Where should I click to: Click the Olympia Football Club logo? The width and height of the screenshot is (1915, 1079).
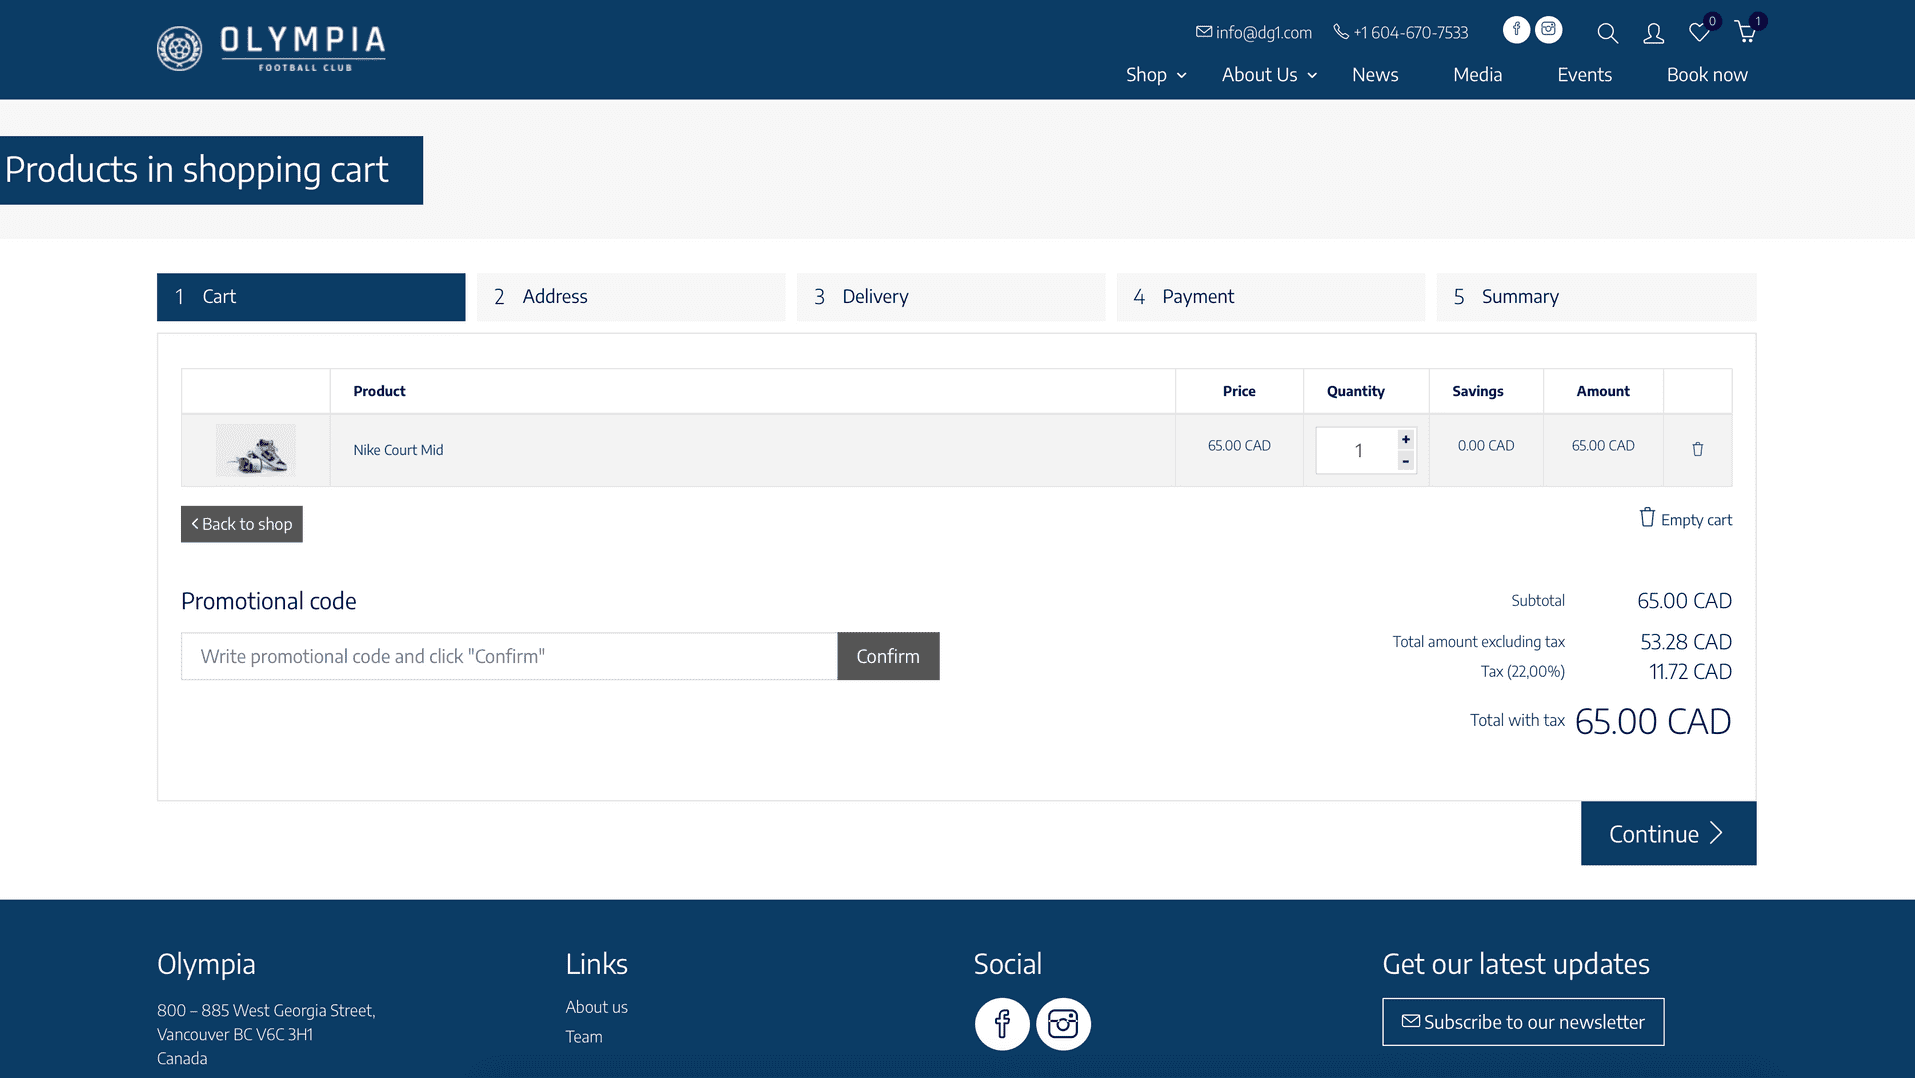click(x=271, y=48)
